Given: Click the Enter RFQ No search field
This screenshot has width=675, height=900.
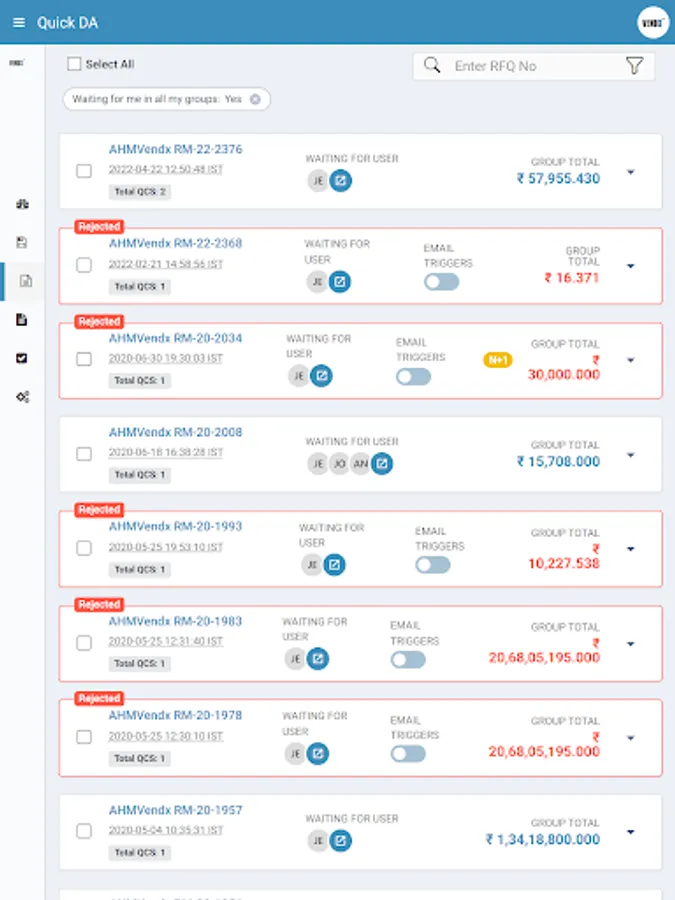Looking at the screenshot, I should coord(530,66).
